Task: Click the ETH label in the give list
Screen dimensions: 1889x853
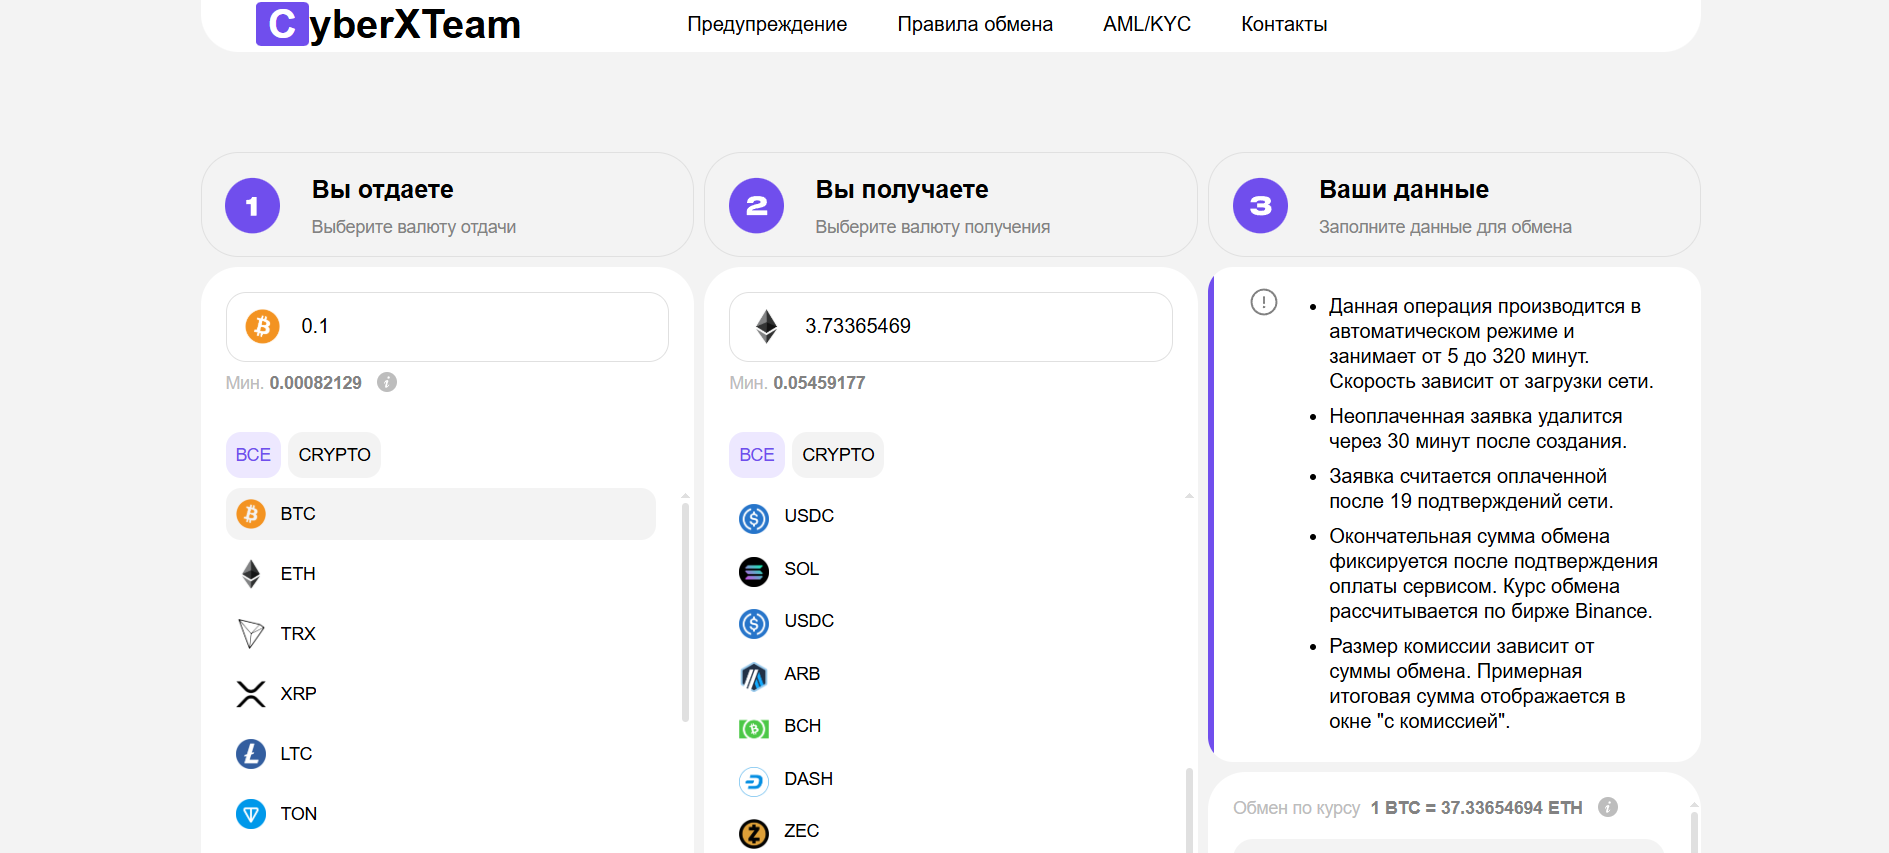Action: click(x=298, y=574)
